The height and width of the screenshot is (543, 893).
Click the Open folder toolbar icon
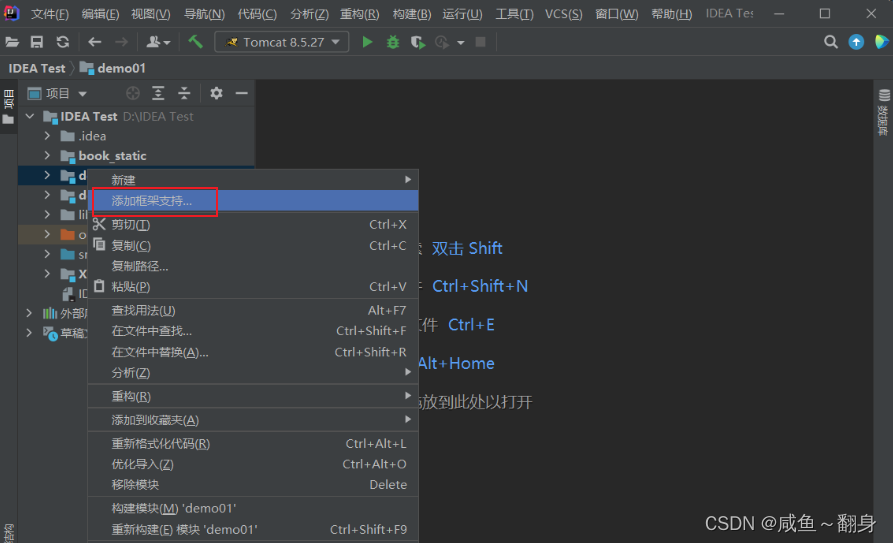click(x=12, y=42)
